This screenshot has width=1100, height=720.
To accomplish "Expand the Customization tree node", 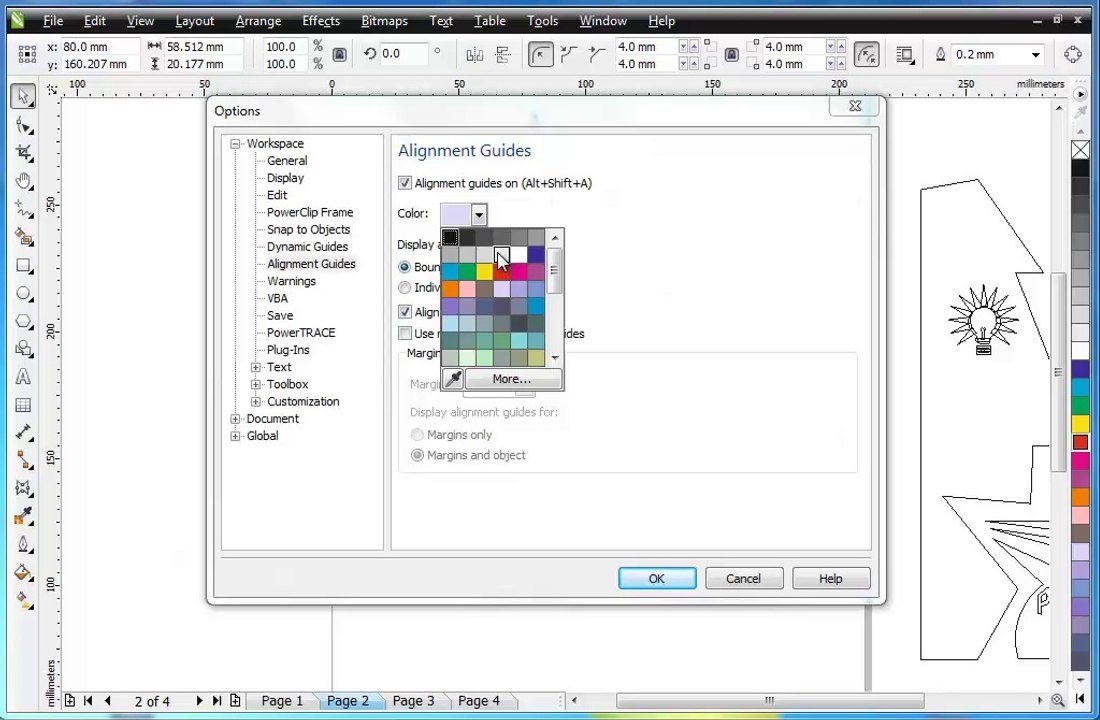I will (x=256, y=402).
